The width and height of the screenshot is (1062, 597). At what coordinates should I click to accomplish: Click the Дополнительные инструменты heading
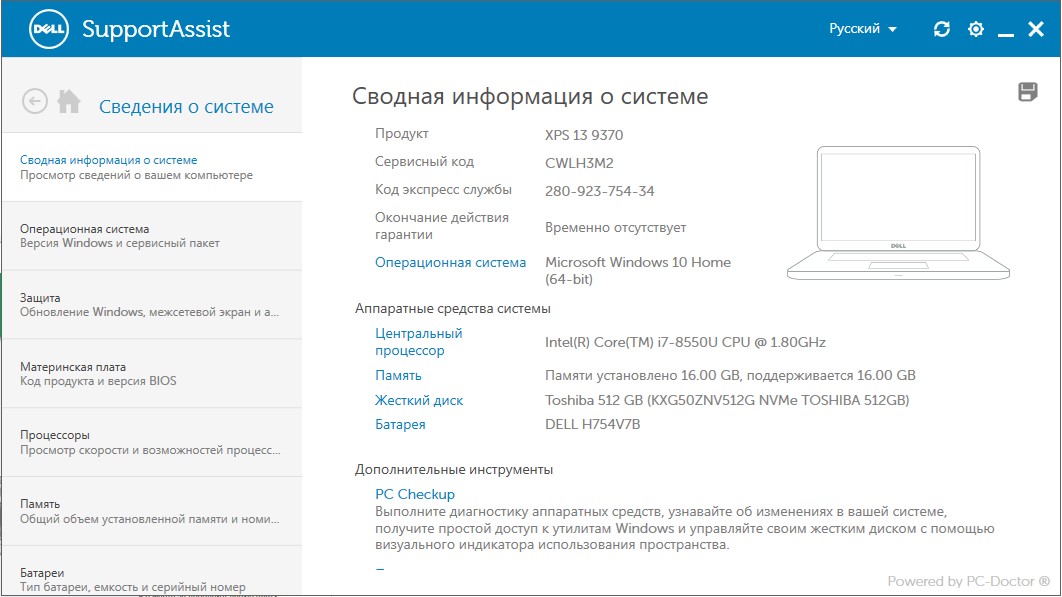click(x=454, y=469)
